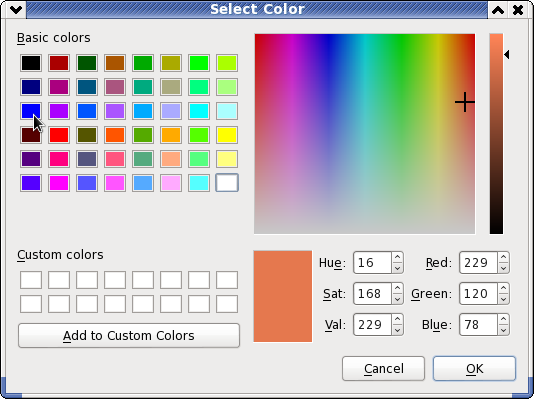This screenshot has height=399, width=534.
Task: Click the Basic colors label
Action: pyautogui.click(x=54, y=38)
